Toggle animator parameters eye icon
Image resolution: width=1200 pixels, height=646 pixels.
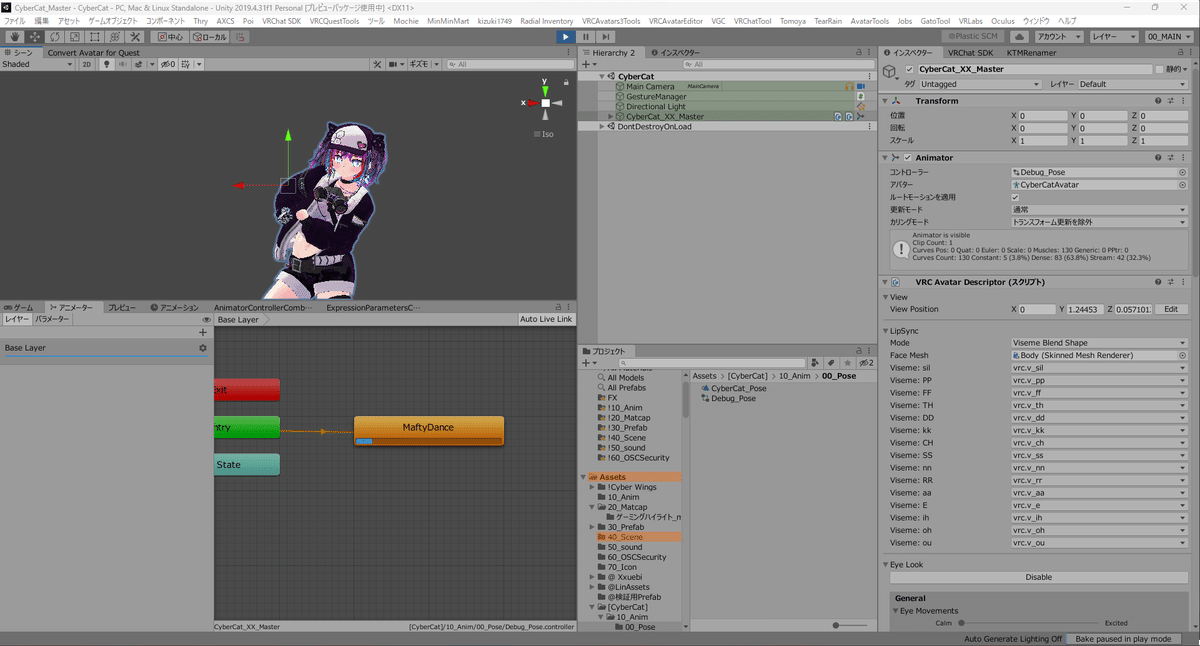pyautogui.click(x=206, y=320)
